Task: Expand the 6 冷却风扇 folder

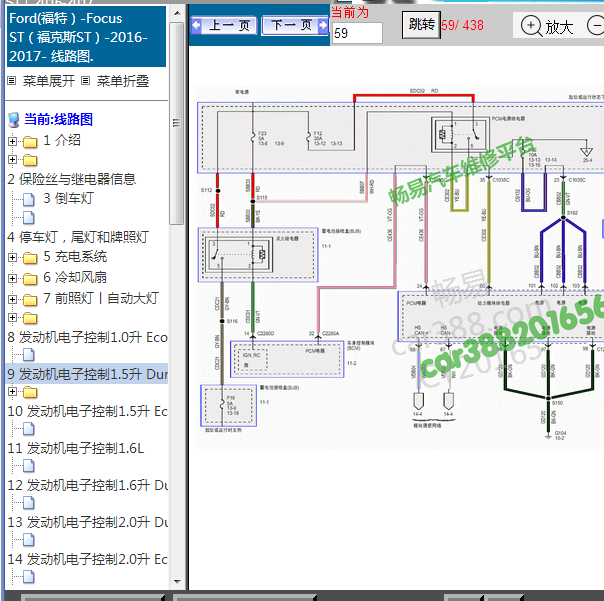Action: [12, 278]
